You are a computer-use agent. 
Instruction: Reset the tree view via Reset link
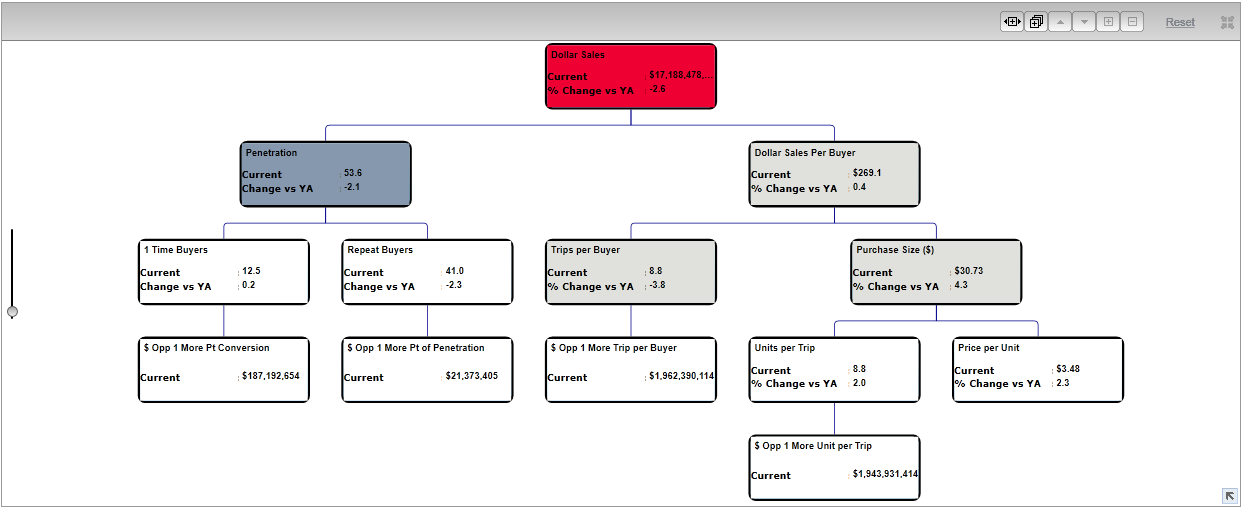click(1179, 22)
